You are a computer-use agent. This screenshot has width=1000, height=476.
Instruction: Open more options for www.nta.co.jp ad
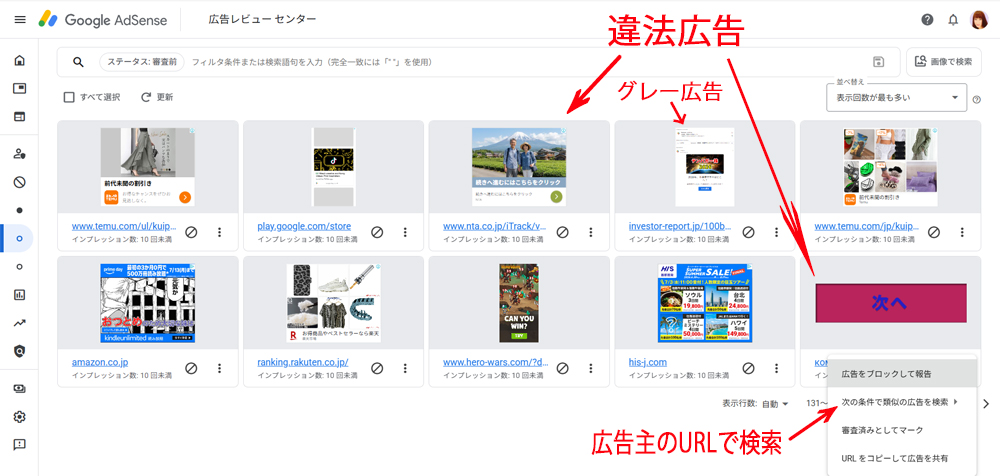pyautogui.click(x=591, y=232)
